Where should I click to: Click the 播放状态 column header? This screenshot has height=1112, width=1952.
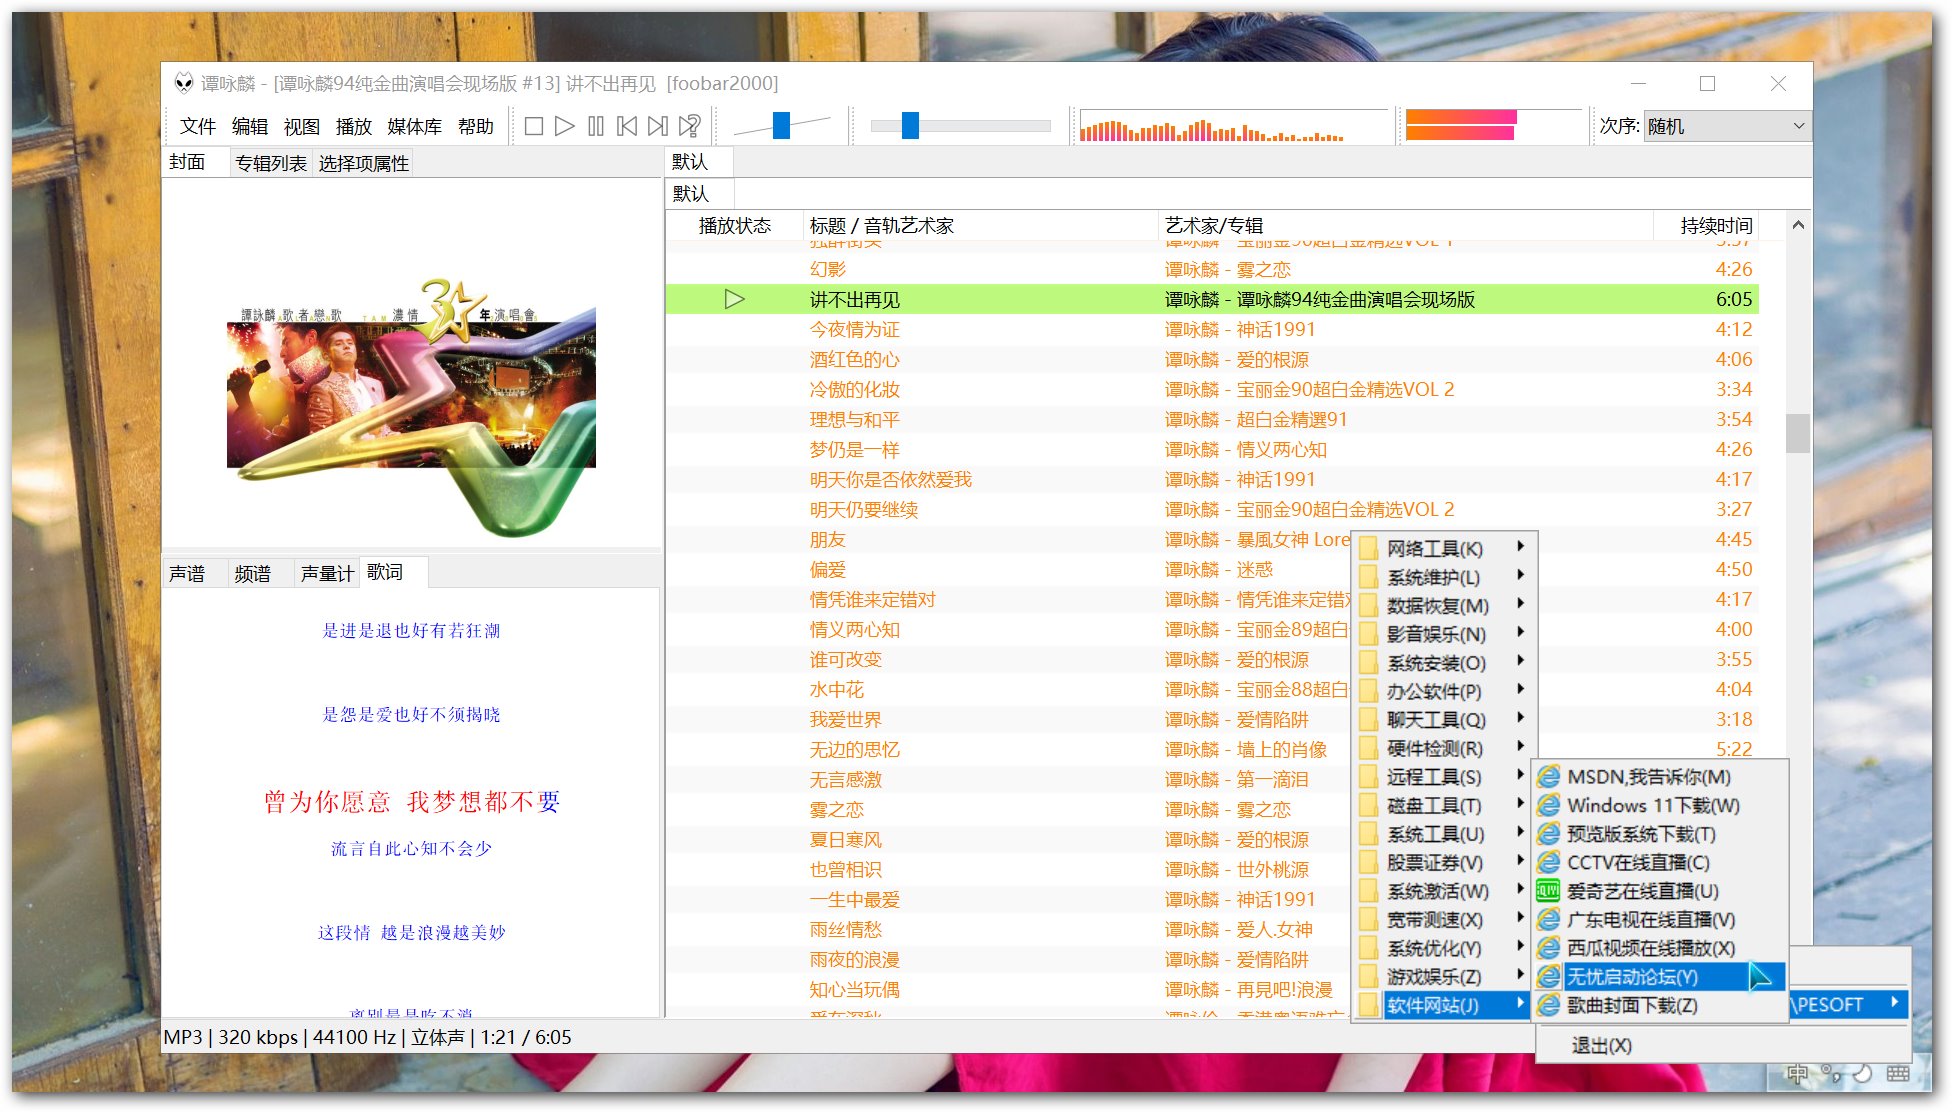pyautogui.click(x=735, y=226)
